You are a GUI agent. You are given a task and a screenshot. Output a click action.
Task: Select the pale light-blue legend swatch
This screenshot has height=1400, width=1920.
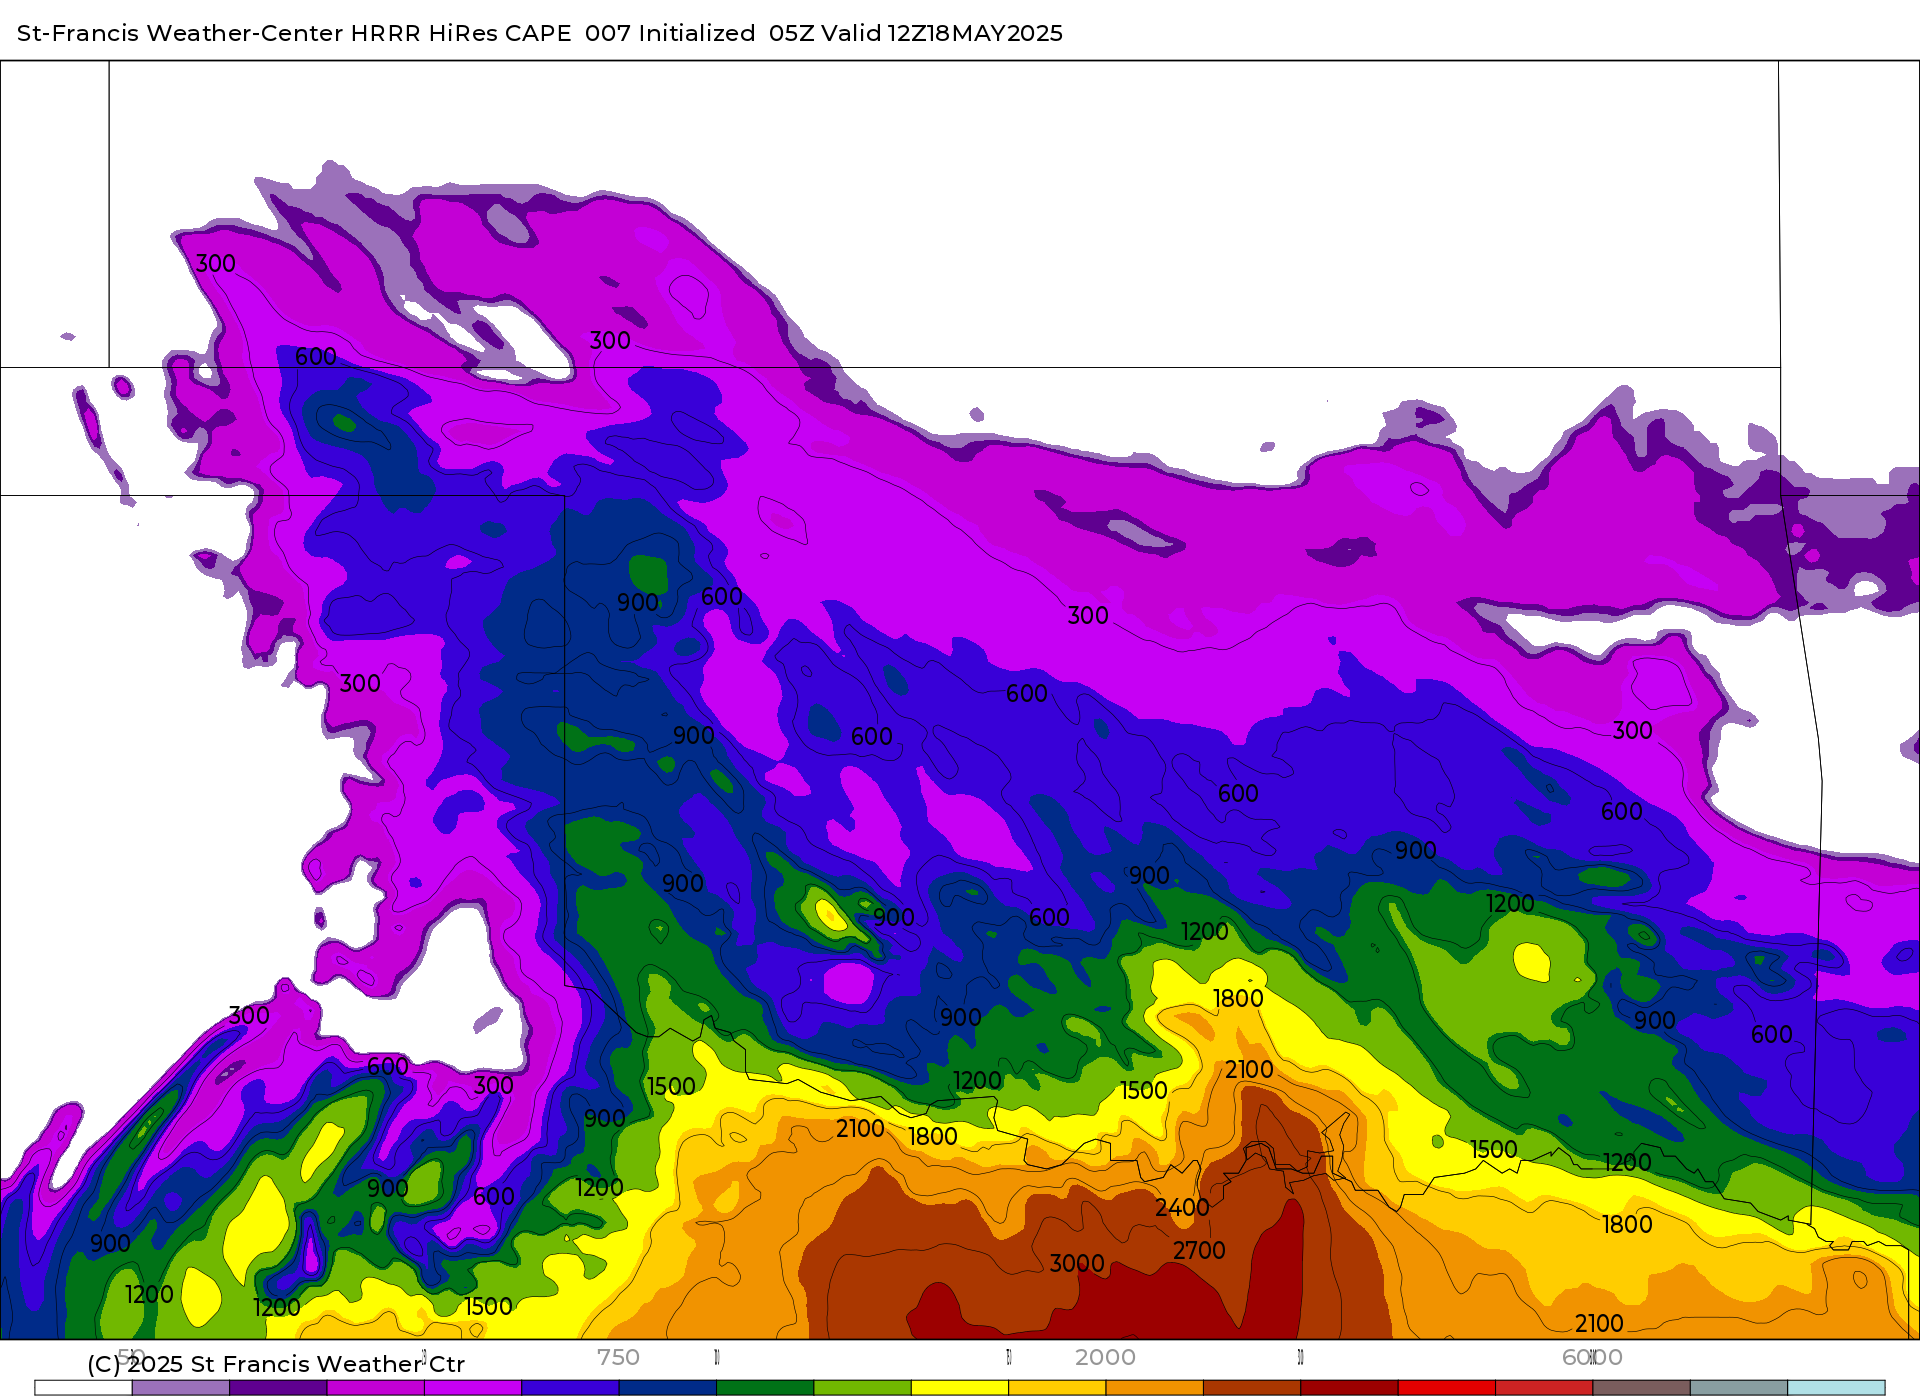coord(1836,1388)
